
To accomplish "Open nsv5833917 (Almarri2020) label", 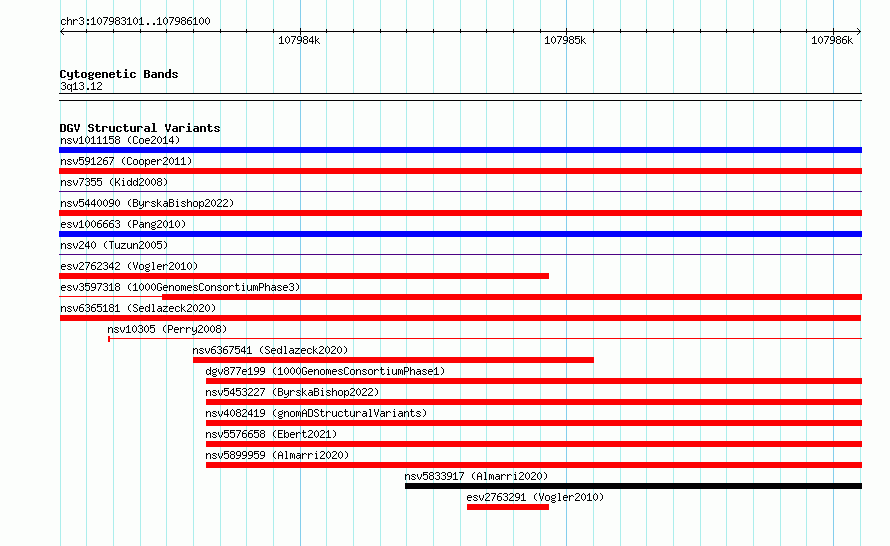I will (476, 476).
